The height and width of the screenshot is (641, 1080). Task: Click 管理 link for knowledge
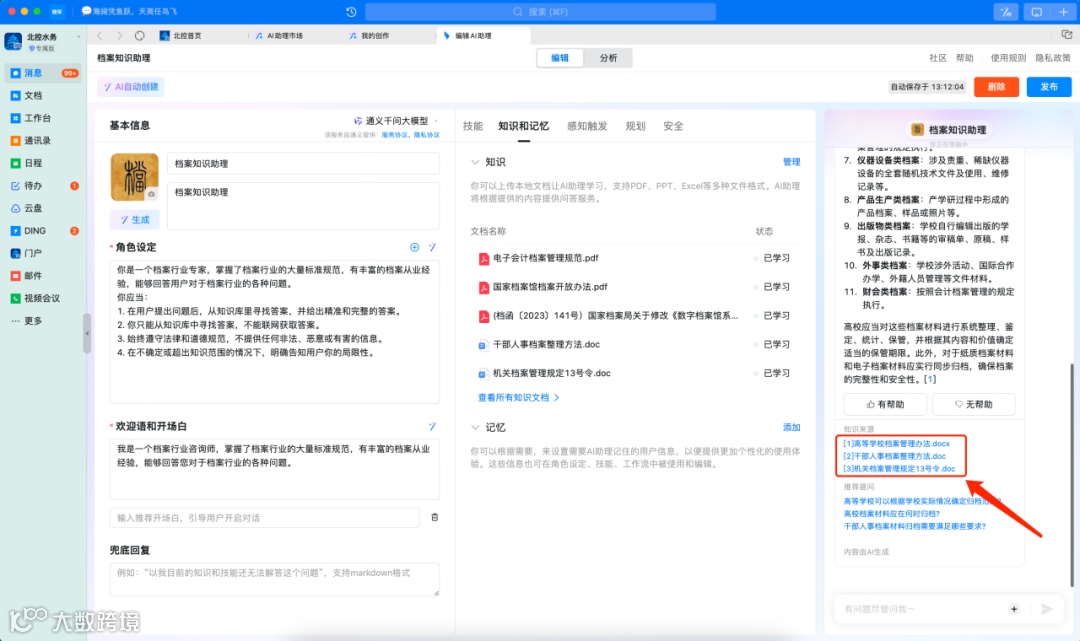791,162
